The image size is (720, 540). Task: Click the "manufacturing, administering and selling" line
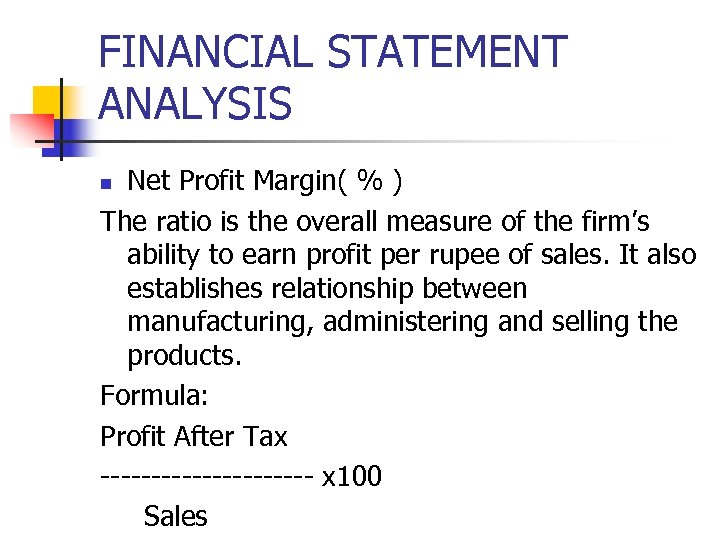click(x=402, y=323)
